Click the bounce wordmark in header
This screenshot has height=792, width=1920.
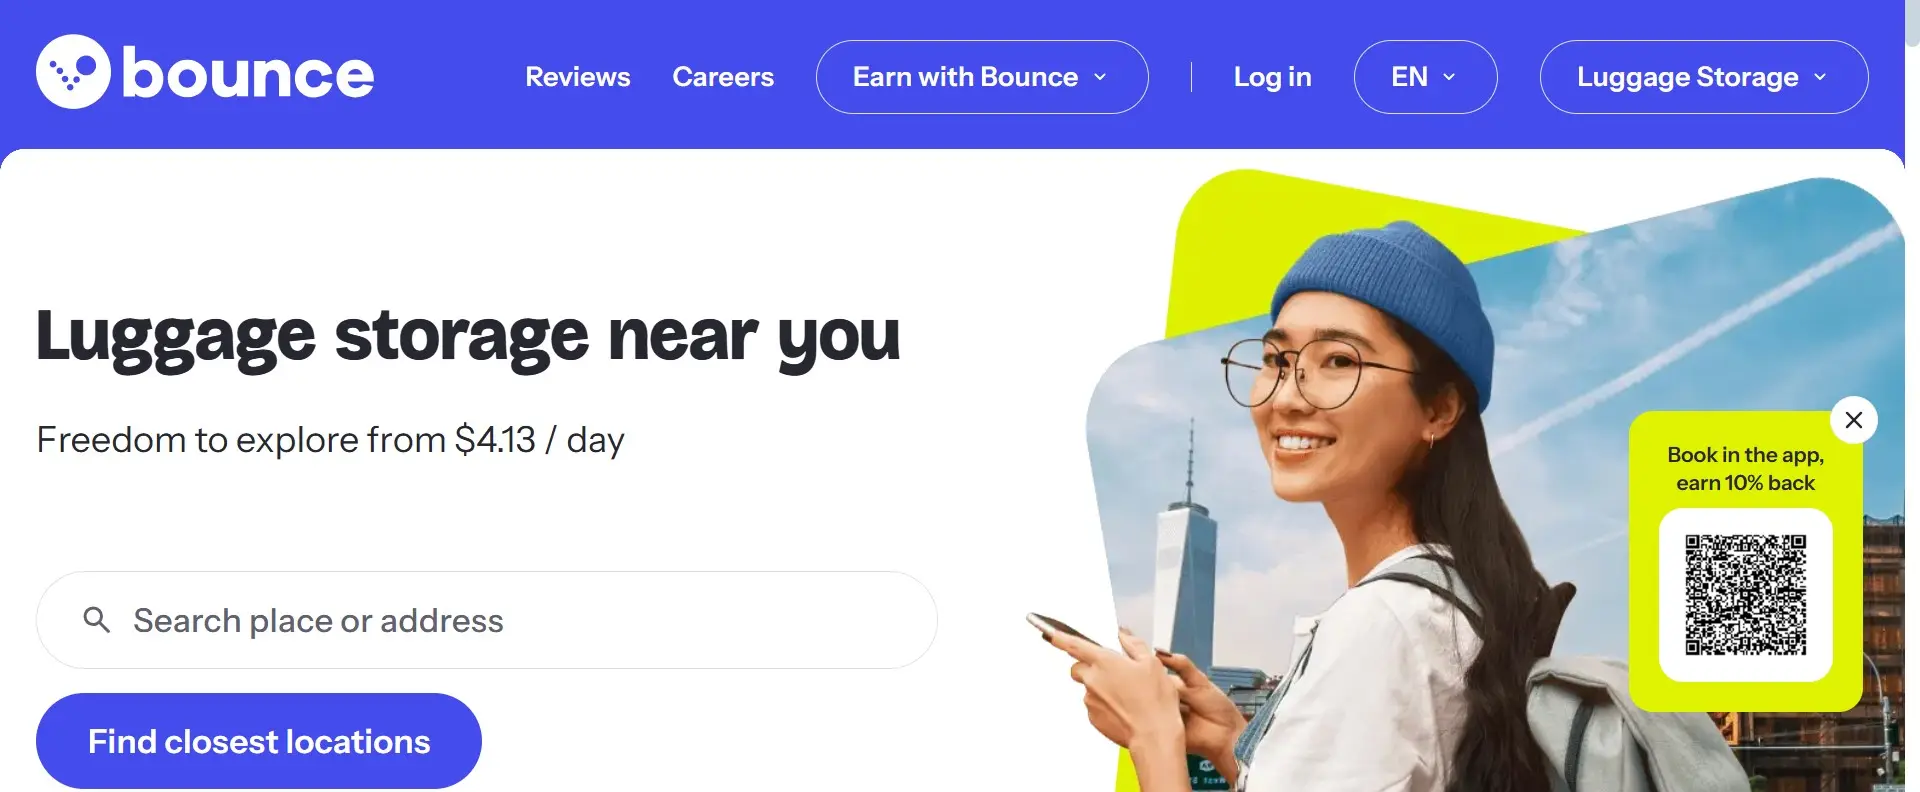248,73
